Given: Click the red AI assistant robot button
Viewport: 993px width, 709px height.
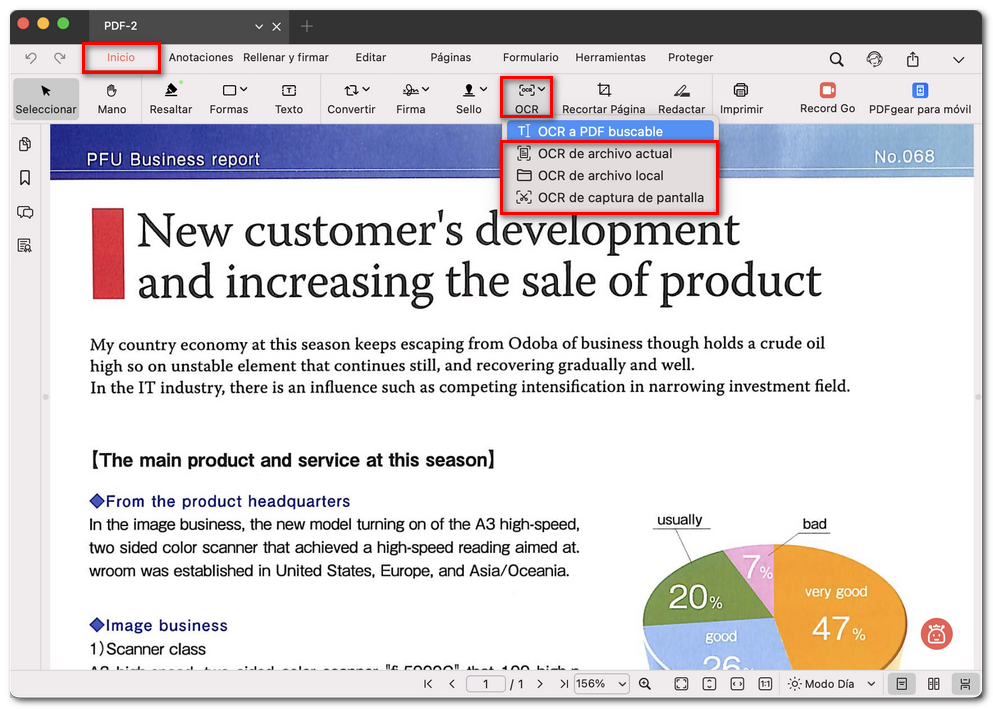Looking at the screenshot, I should coord(937,633).
